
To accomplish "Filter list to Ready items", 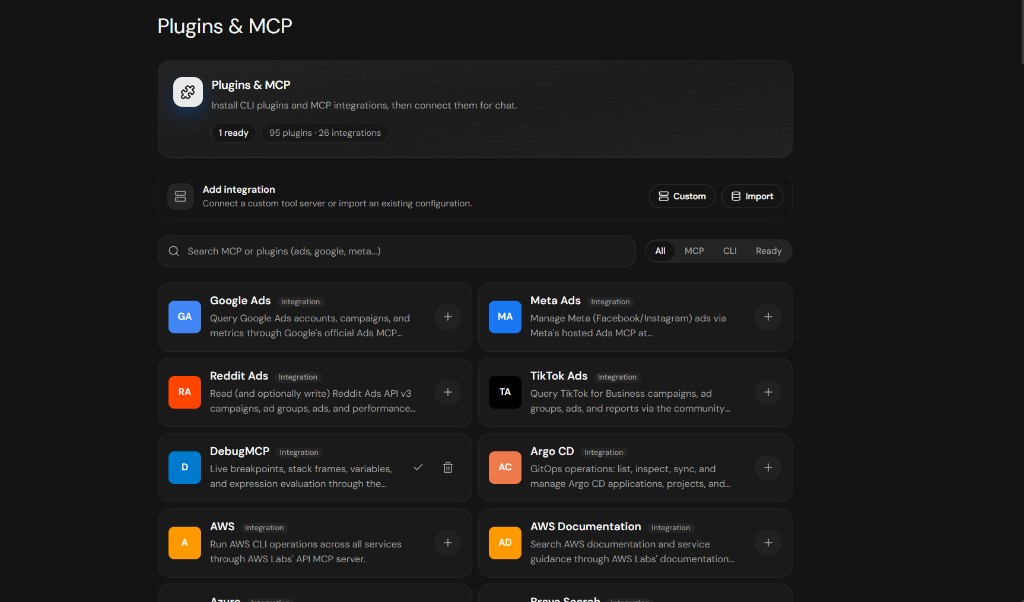I will (769, 251).
